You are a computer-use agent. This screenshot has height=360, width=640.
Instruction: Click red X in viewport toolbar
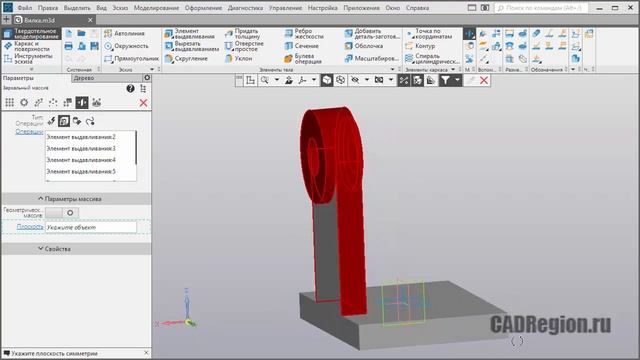pyautogui.click(x=484, y=80)
